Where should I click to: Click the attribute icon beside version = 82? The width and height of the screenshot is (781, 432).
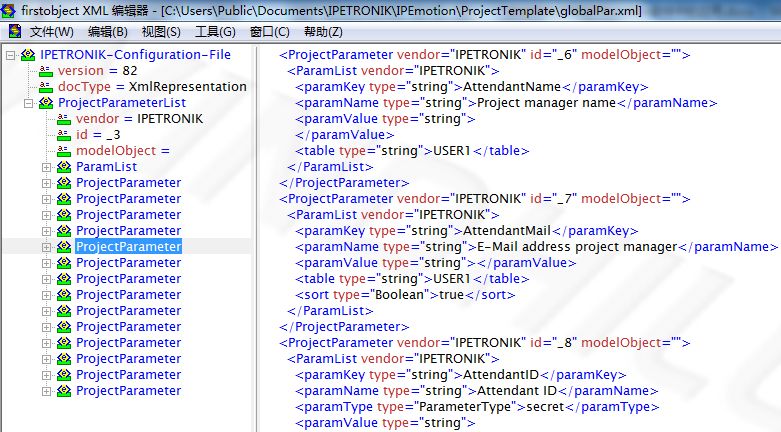(46, 71)
